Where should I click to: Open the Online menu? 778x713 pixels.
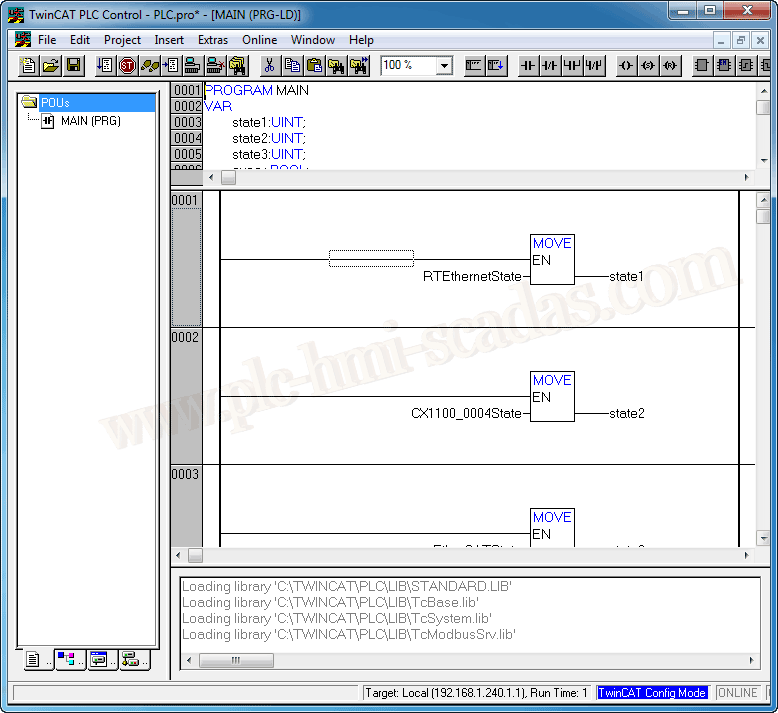tap(259, 40)
